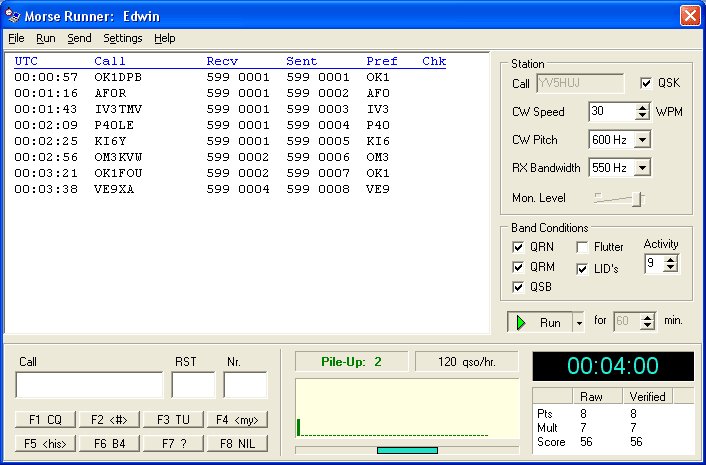Select log entry VE9XA
706x465 pixels.
[x=203, y=189]
